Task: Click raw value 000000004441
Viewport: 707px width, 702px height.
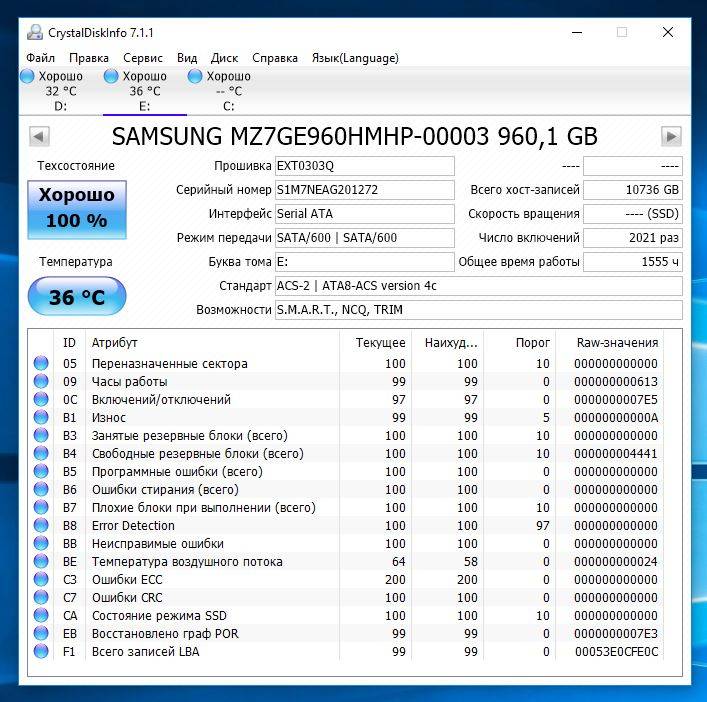Action: tap(616, 453)
